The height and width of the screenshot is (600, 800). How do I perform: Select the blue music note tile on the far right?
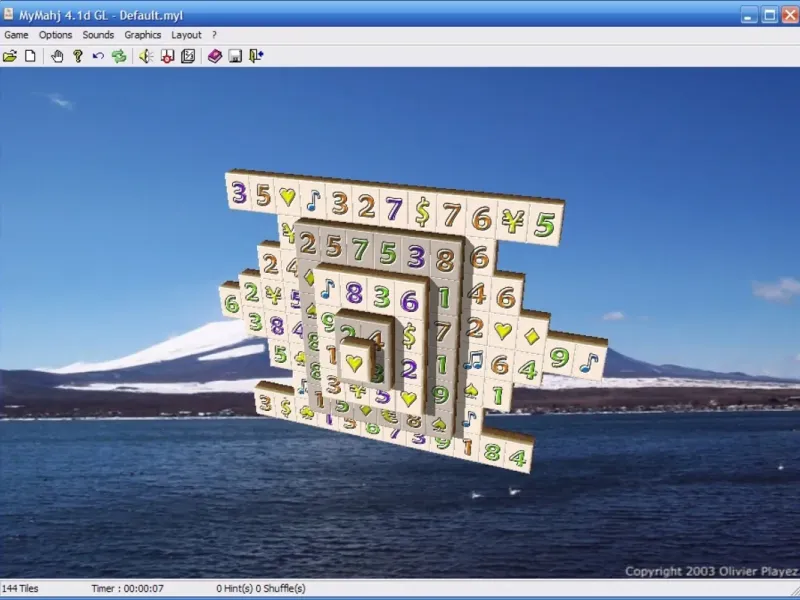coord(589,362)
